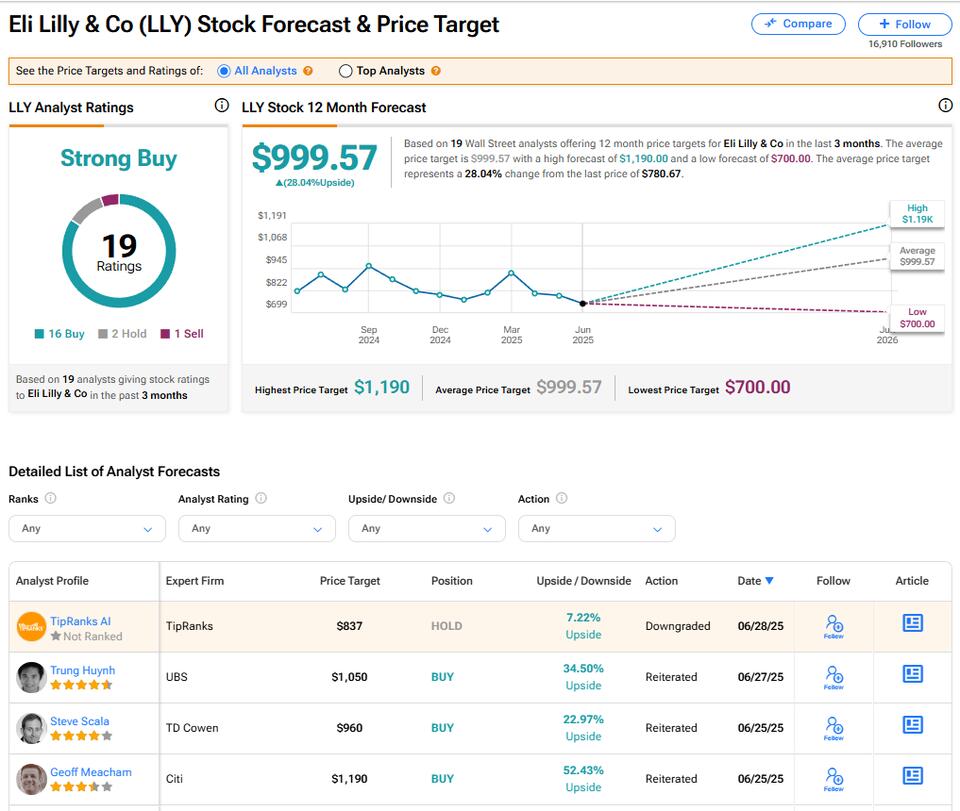Click the TD Cowen firm name
This screenshot has width=960, height=811.
(192, 728)
